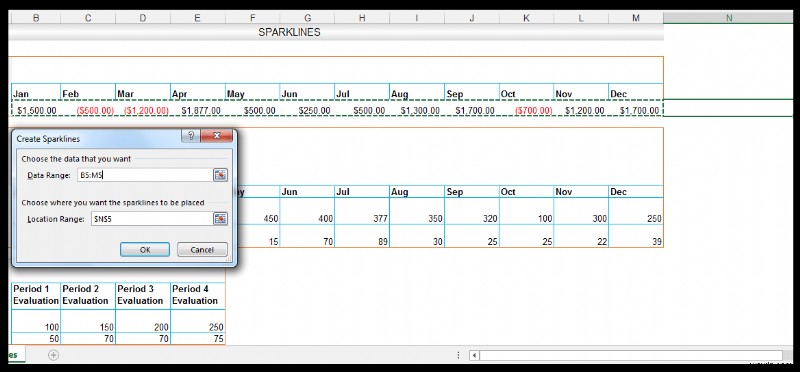Select the cell containing 75 under Period 4

[197, 339]
